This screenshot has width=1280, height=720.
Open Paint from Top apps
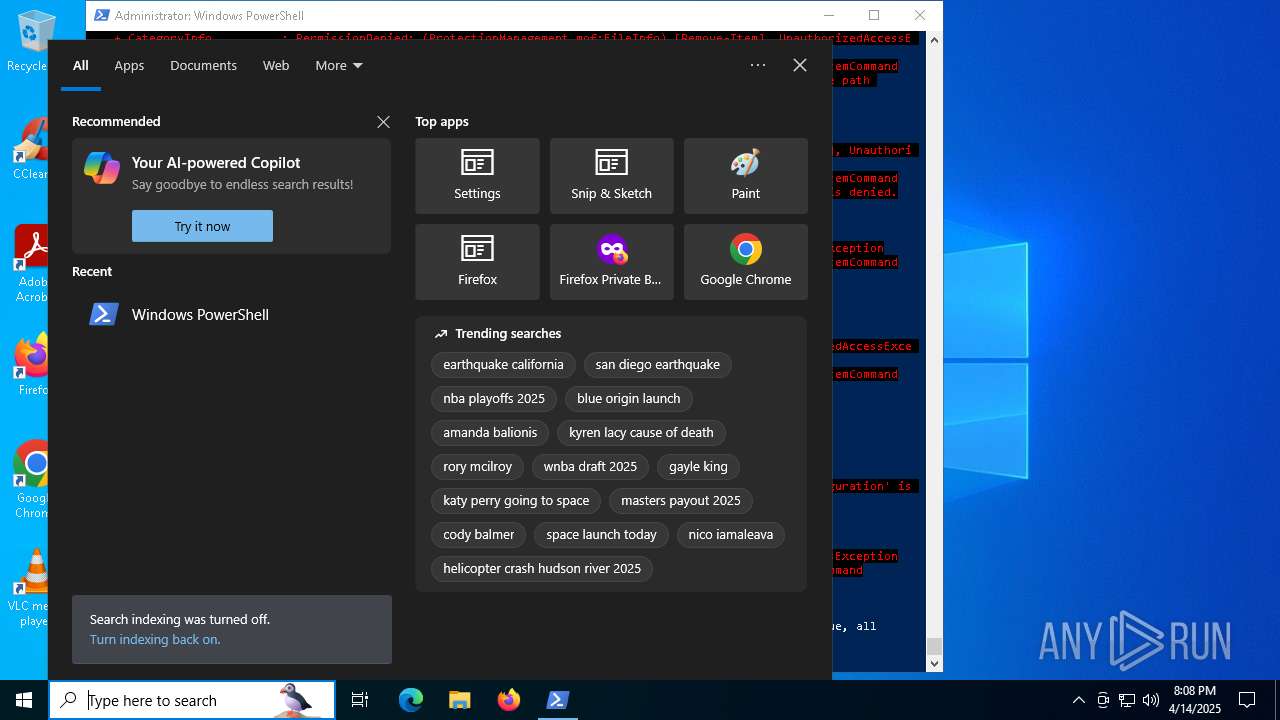click(745, 176)
